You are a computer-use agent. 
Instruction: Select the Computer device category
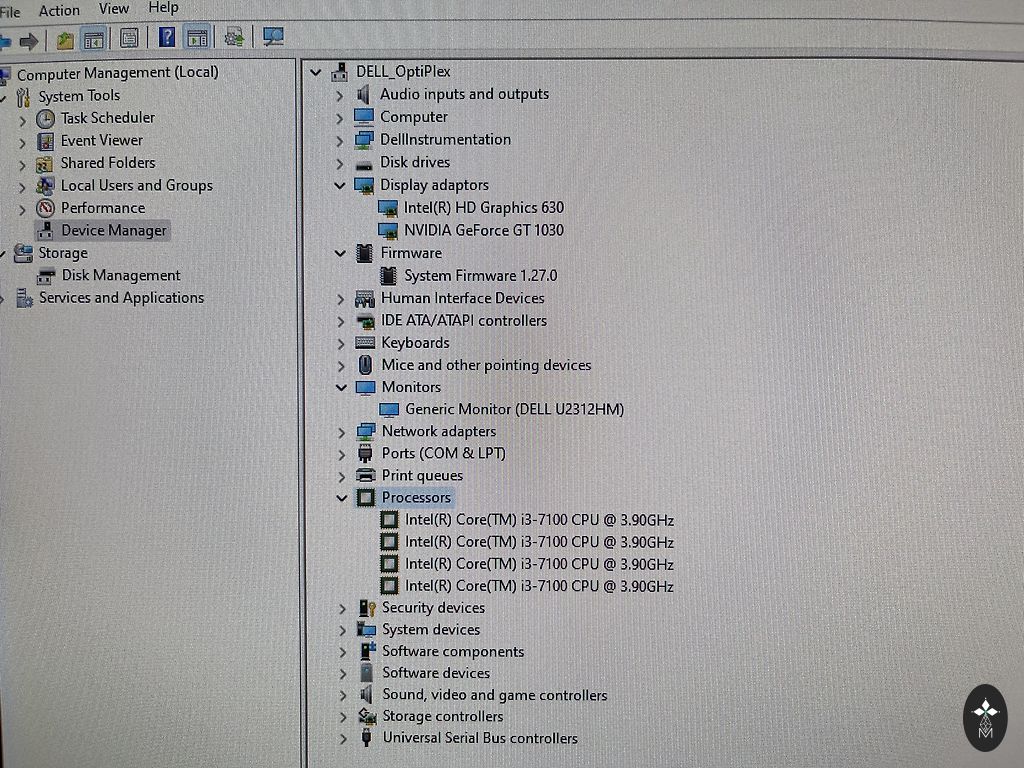[414, 117]
